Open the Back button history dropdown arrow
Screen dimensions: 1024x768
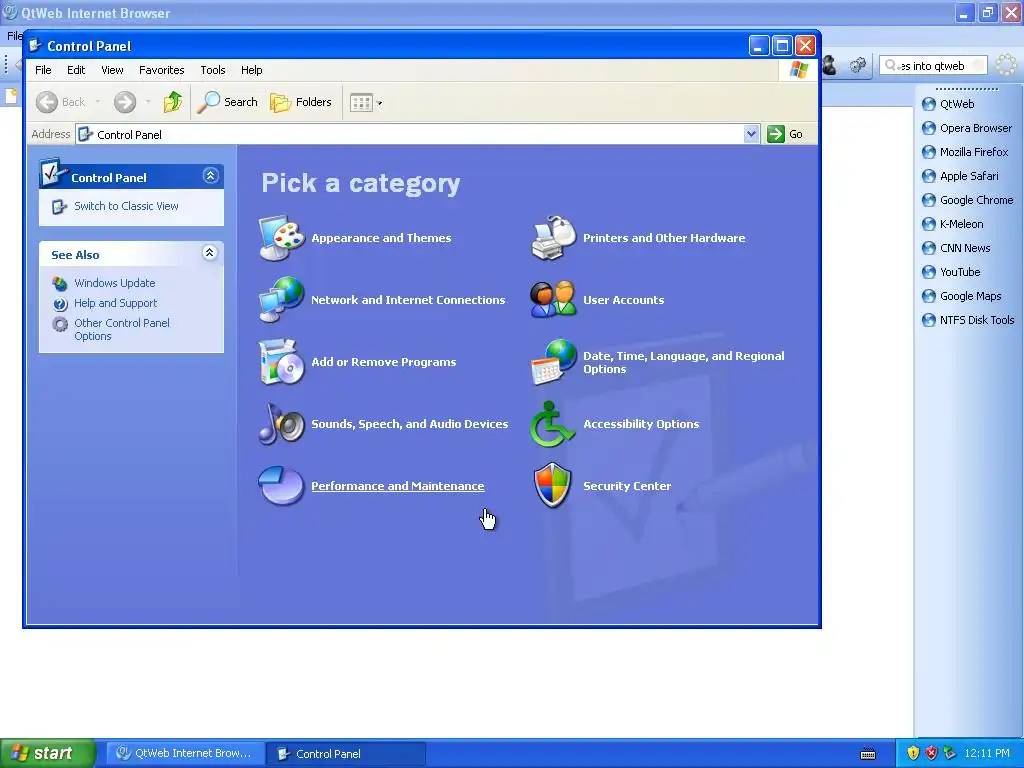tap(98, 102)
